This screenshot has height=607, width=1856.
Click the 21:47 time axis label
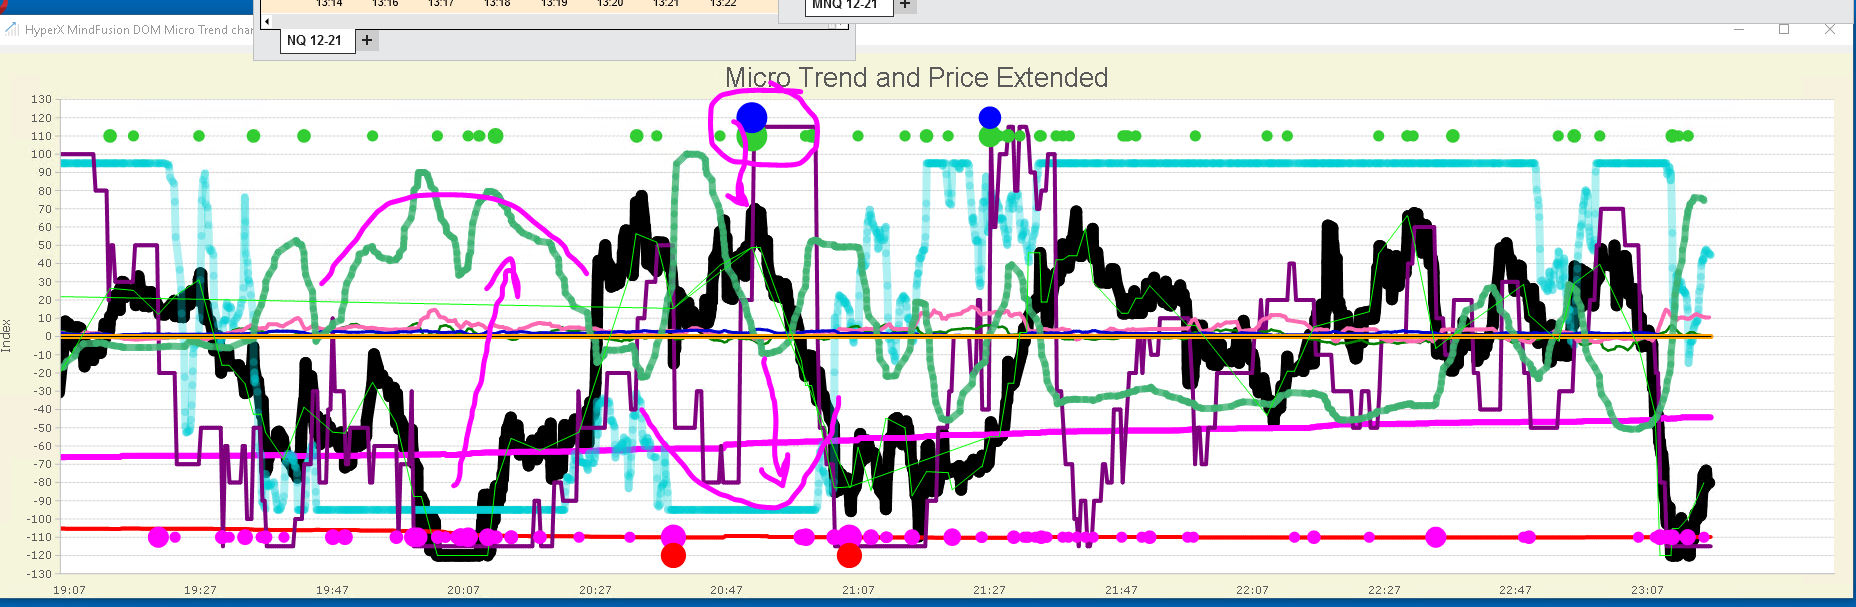pyautogui.click(x=1121, y=590)
